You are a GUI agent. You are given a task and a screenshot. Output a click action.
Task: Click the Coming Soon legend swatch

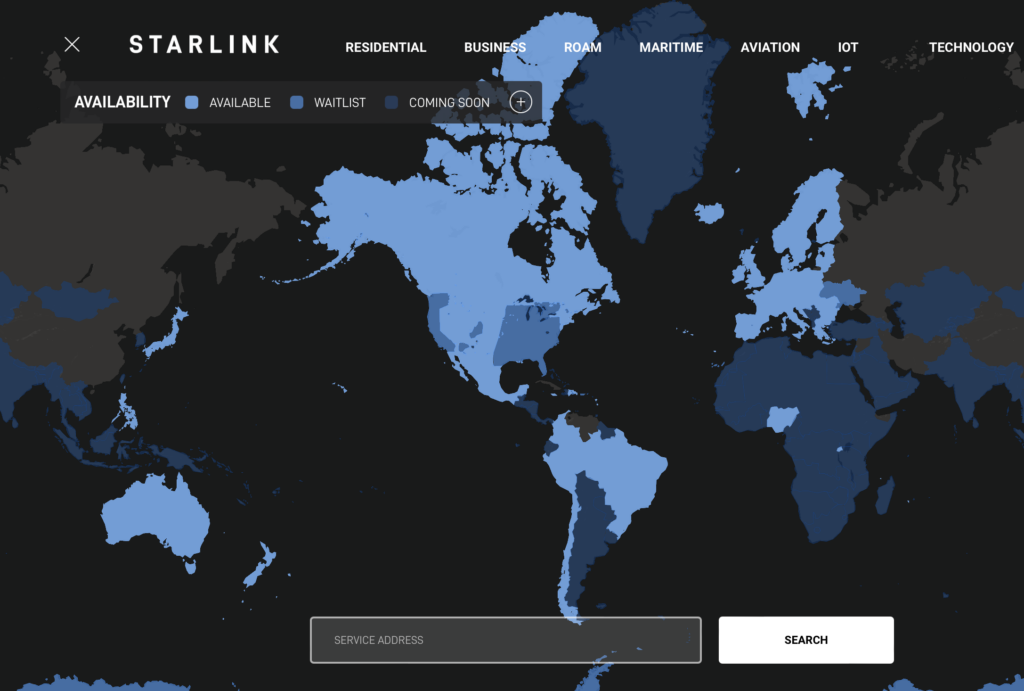coord(391,102)
